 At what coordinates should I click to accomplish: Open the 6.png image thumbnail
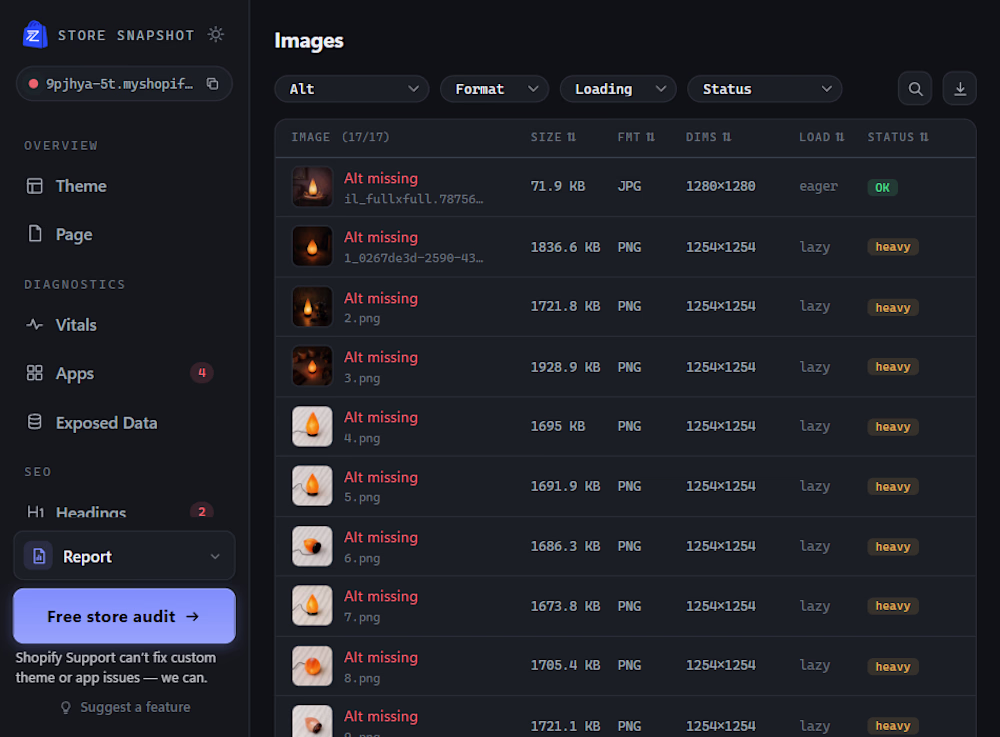pyautogui.click(x=312, y=546)
